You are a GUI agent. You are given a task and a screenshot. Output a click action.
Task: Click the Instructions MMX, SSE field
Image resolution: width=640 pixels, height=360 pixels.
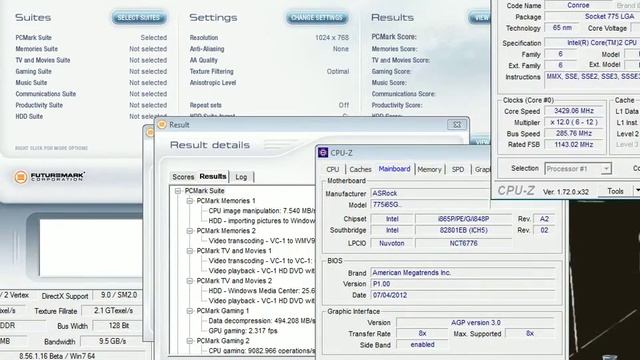tap(593, 80)
